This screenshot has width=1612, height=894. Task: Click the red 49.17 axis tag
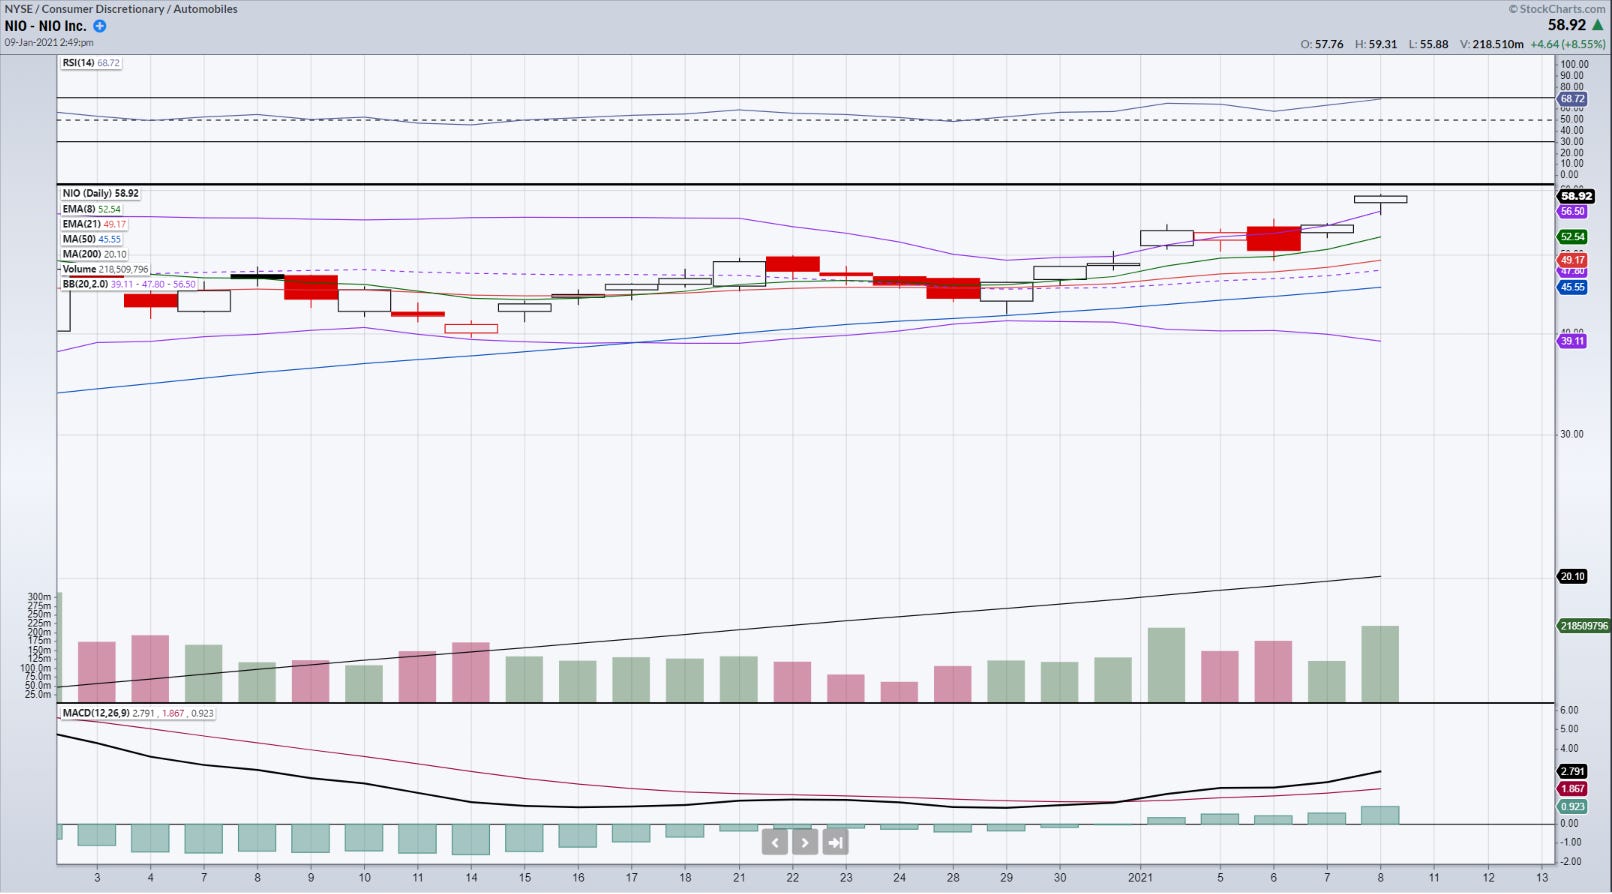[1572, 260]
